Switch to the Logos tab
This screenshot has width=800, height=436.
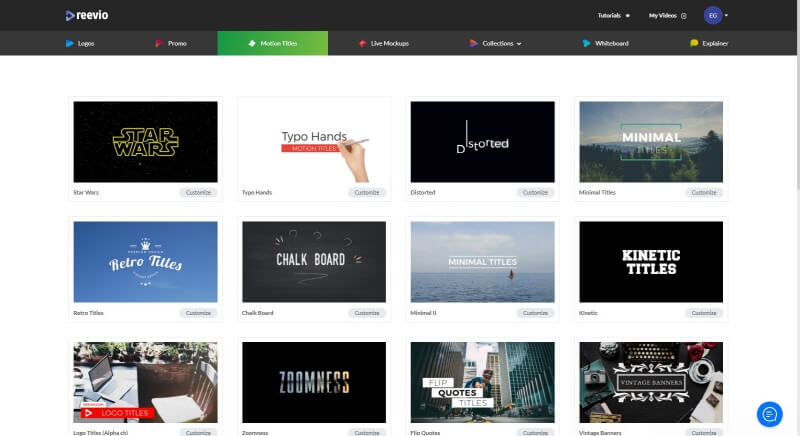[x=80, y=43]
